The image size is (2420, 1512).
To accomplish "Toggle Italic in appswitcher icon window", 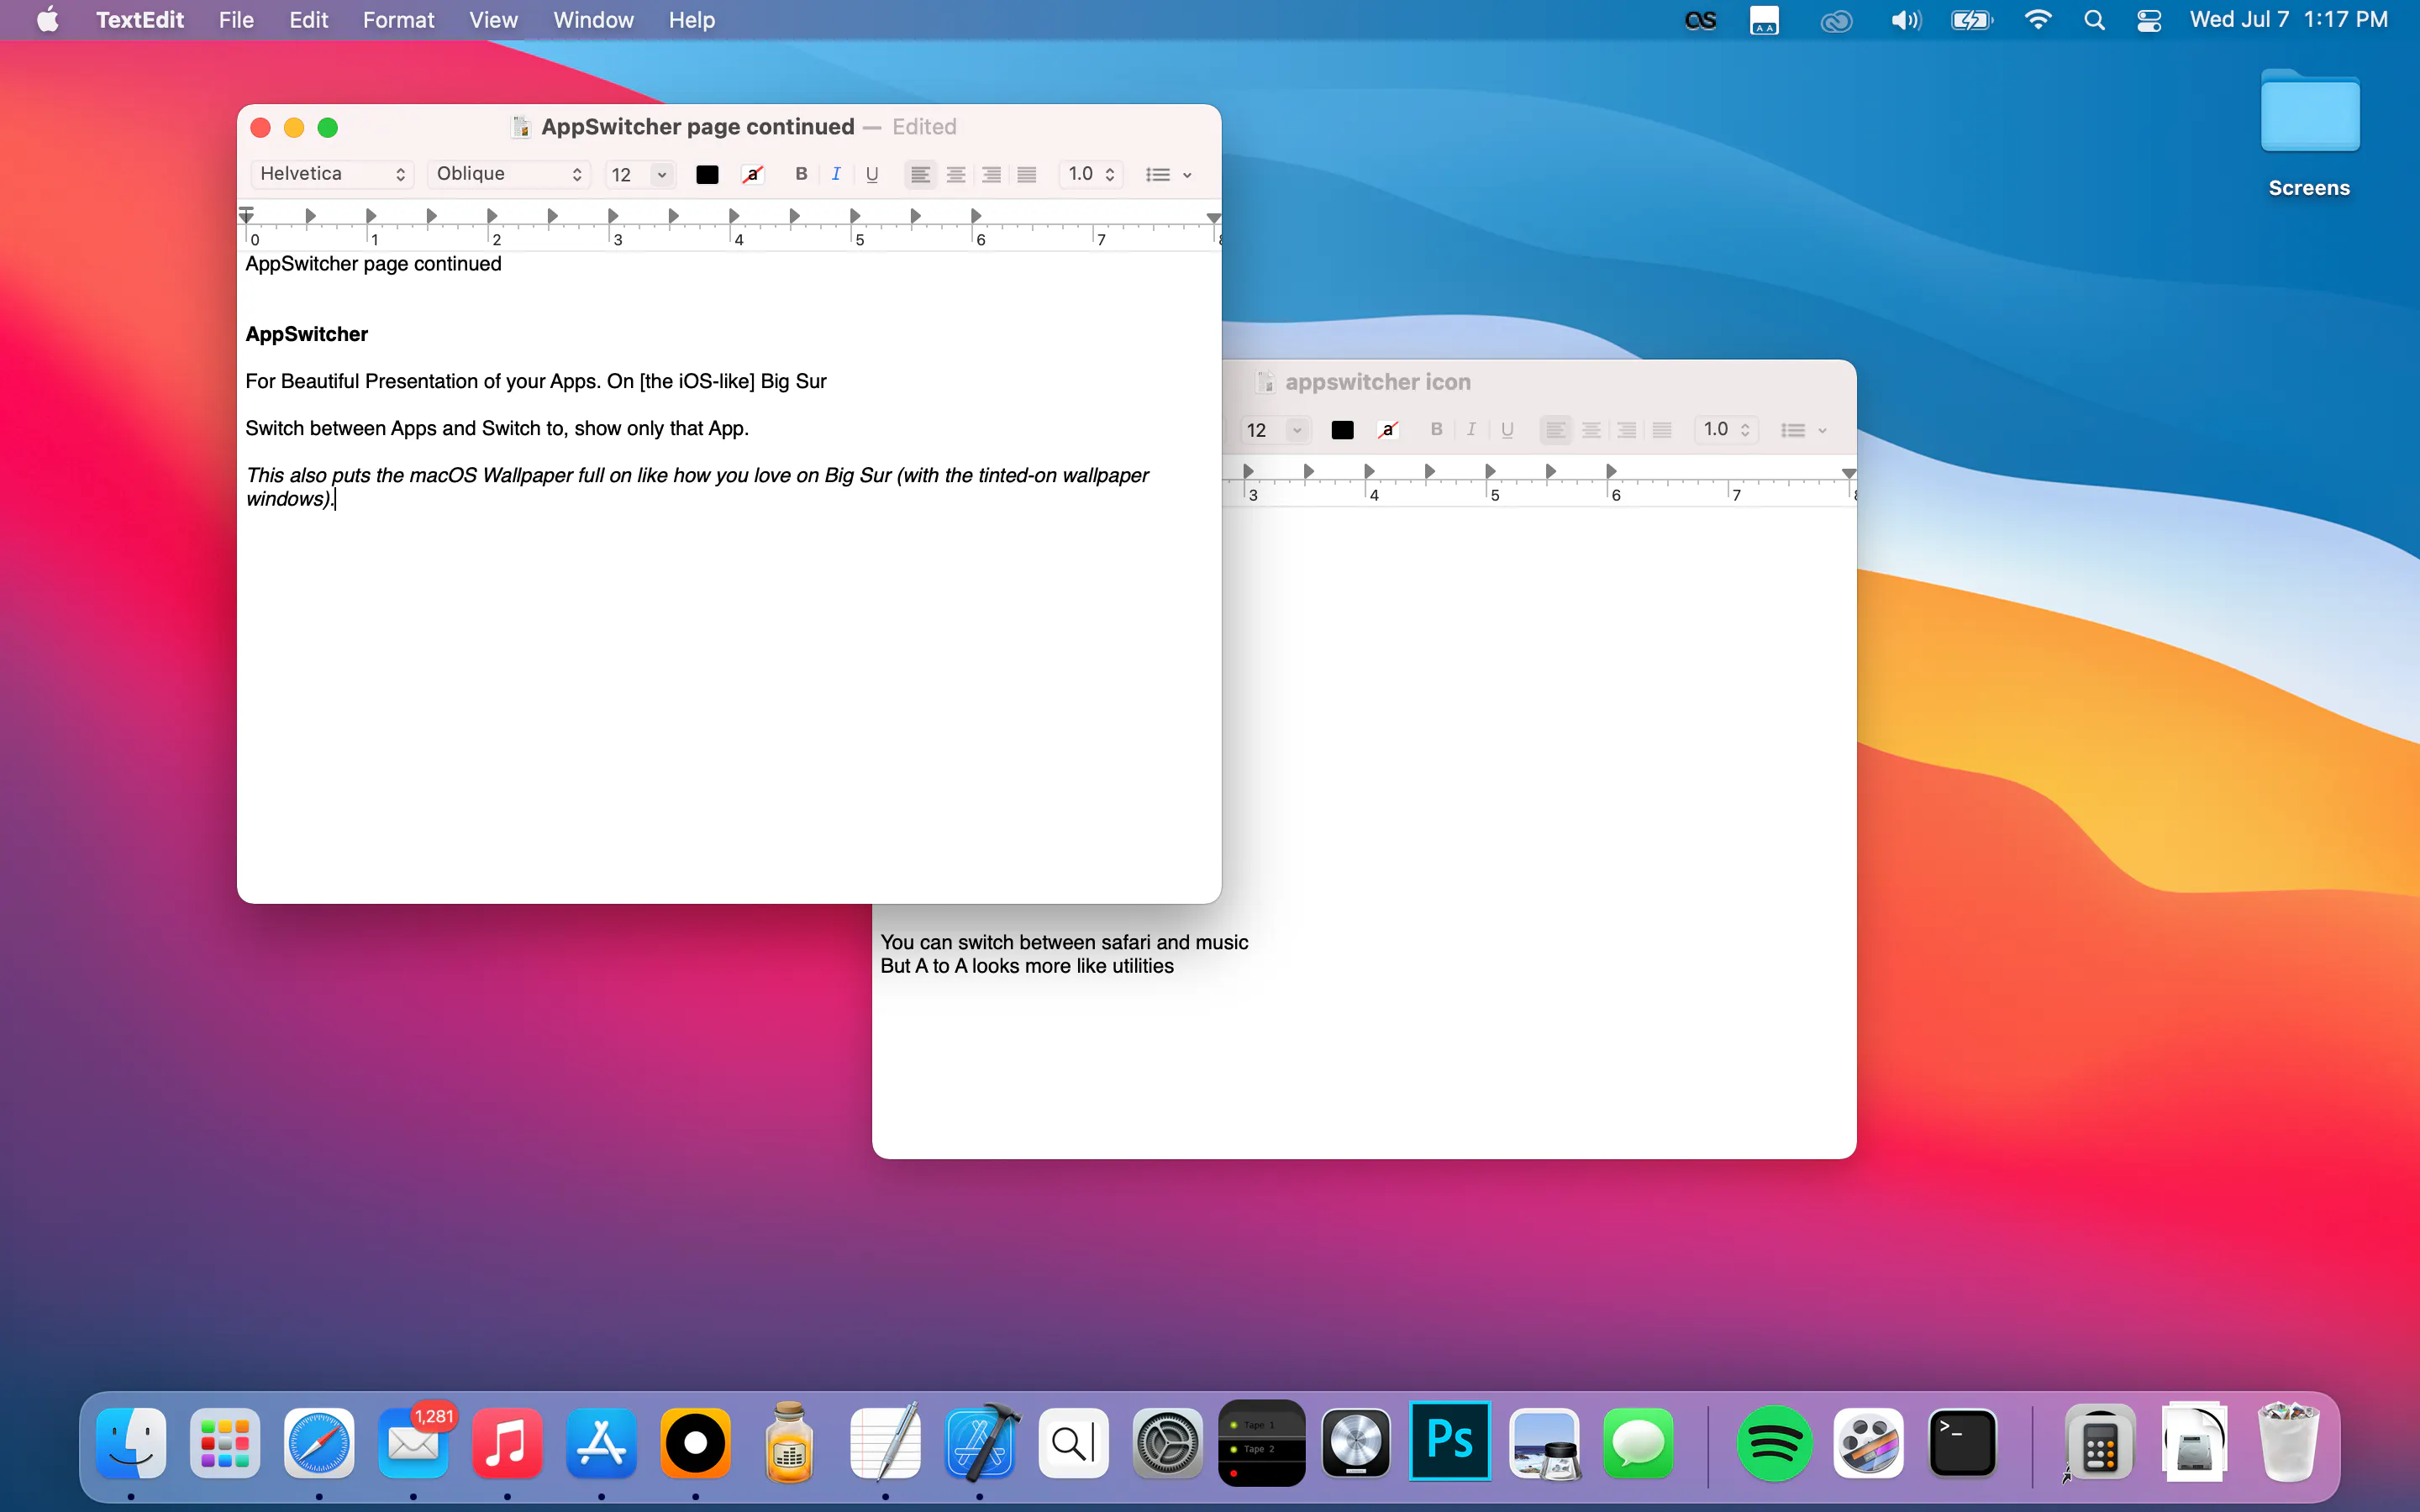I will click(1471, 430).
